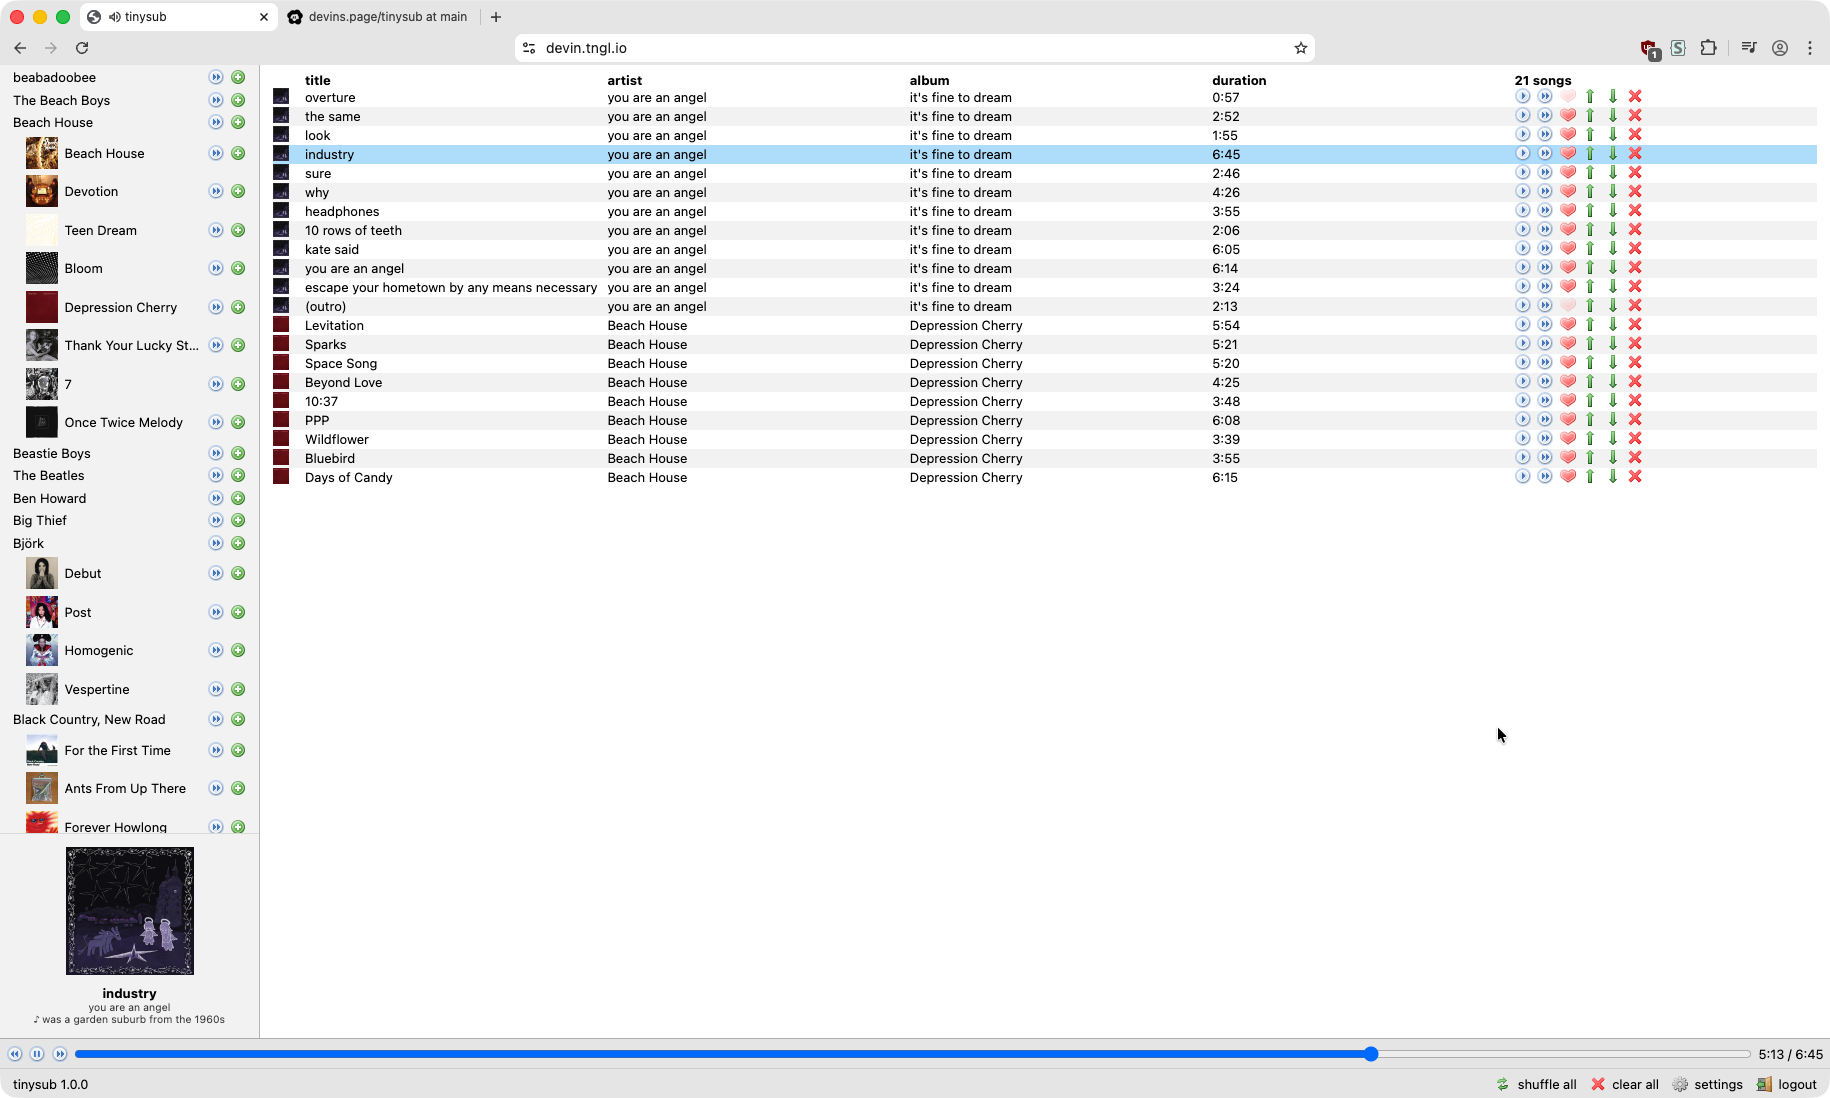Pause playback with the pause icon
The image size is (1830, 1098).
coord(37,1054)
